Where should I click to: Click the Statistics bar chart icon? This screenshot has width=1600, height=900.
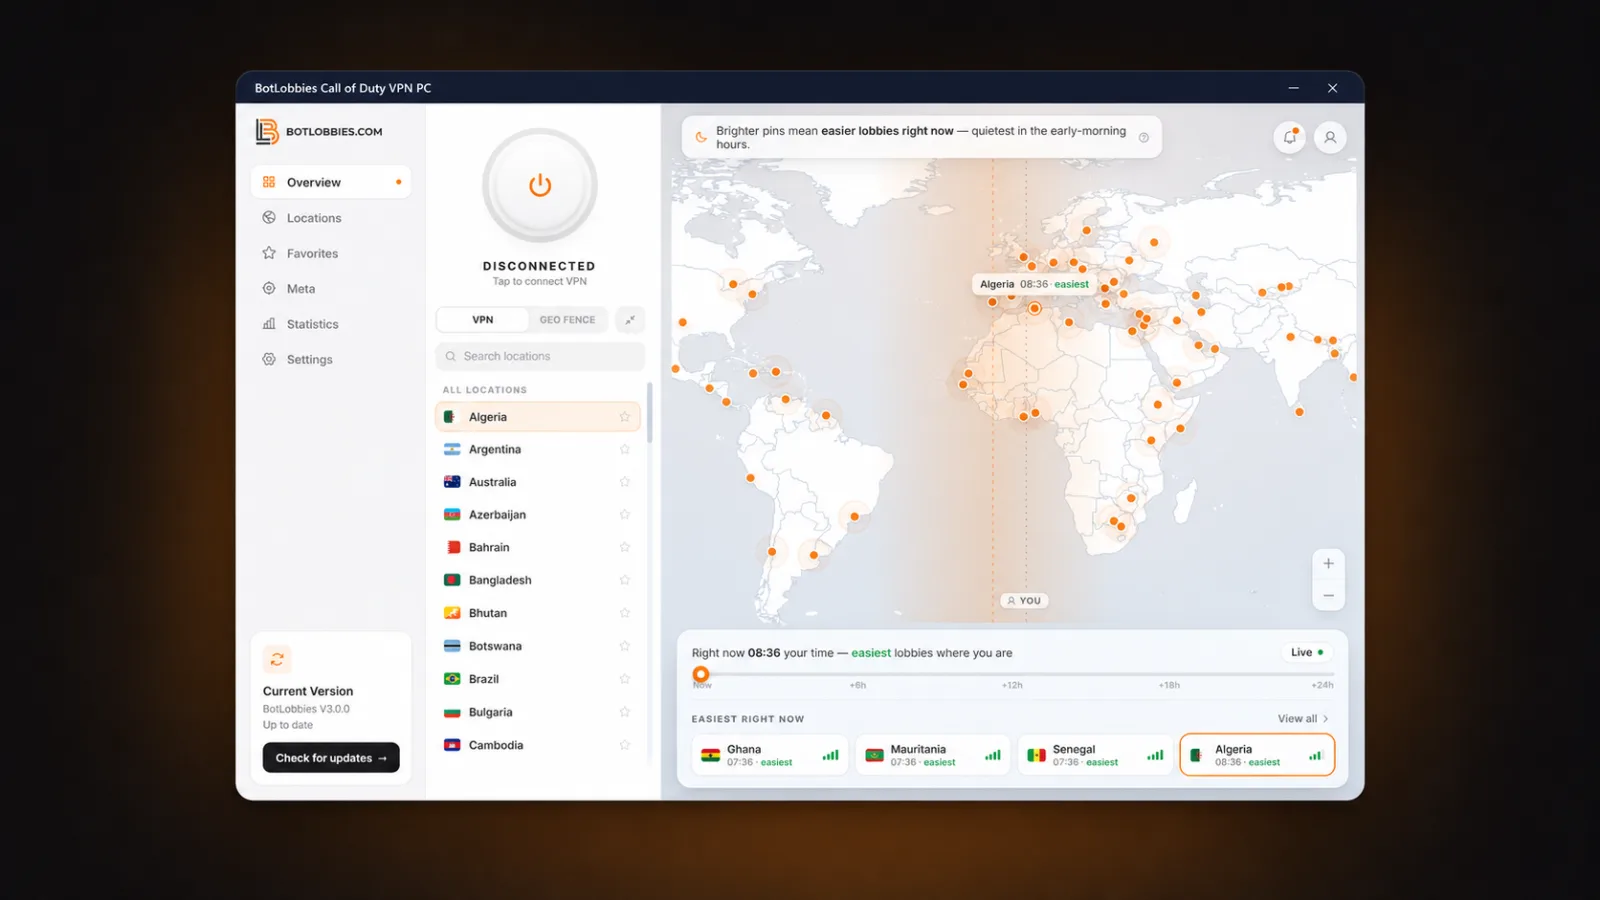pos(269,323)
